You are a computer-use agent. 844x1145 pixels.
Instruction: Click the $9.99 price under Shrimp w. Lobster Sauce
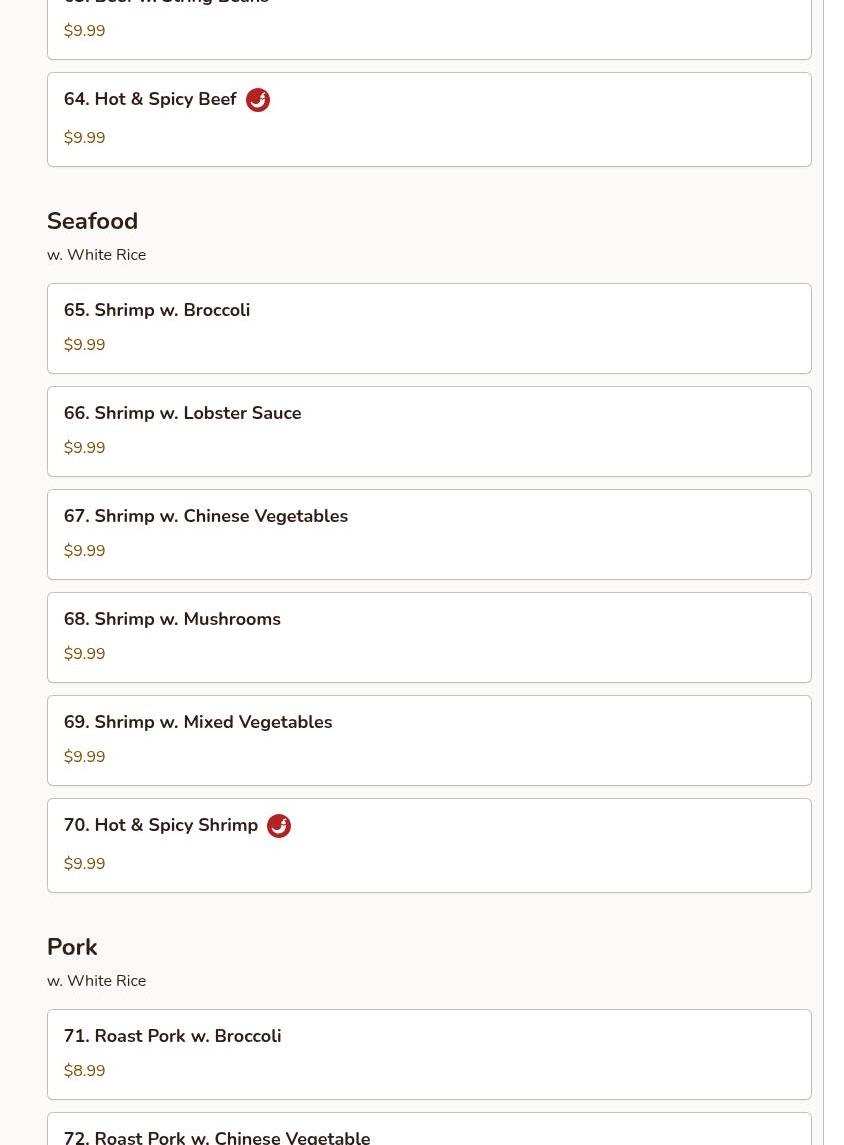tap(85, 448)
